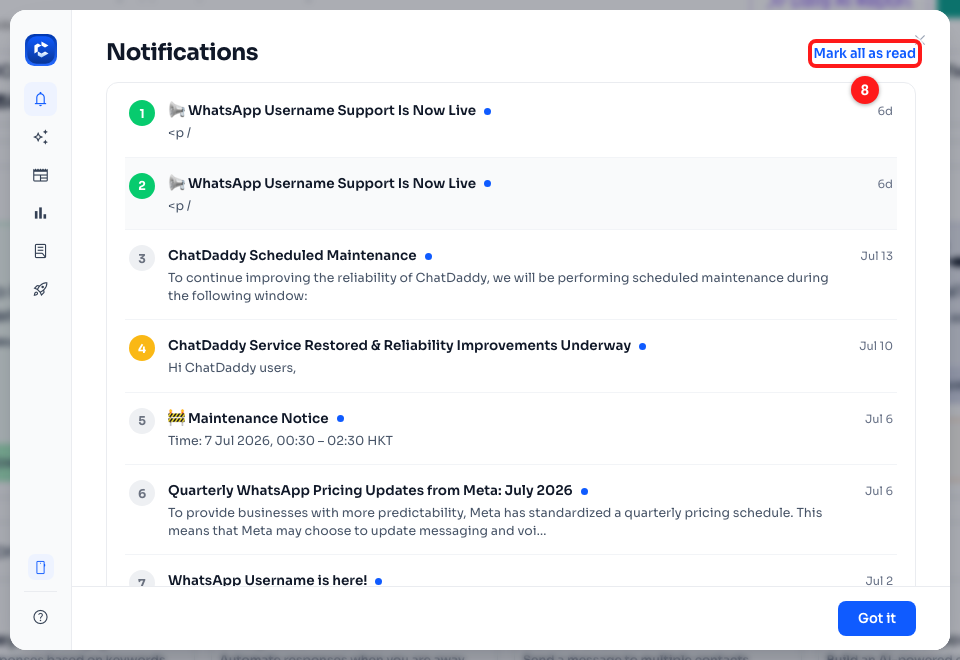
Task: Open ChatDaddy Service Restored & Reliability Improvements notification
Action: click(511, 356)
